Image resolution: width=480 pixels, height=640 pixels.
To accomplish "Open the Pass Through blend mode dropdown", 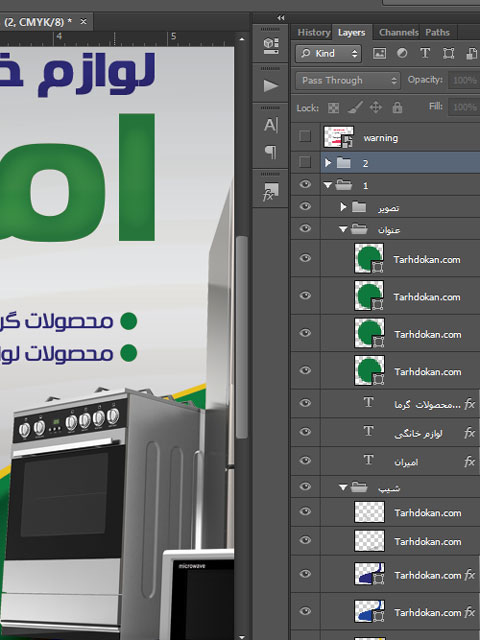I will (348, 80).
